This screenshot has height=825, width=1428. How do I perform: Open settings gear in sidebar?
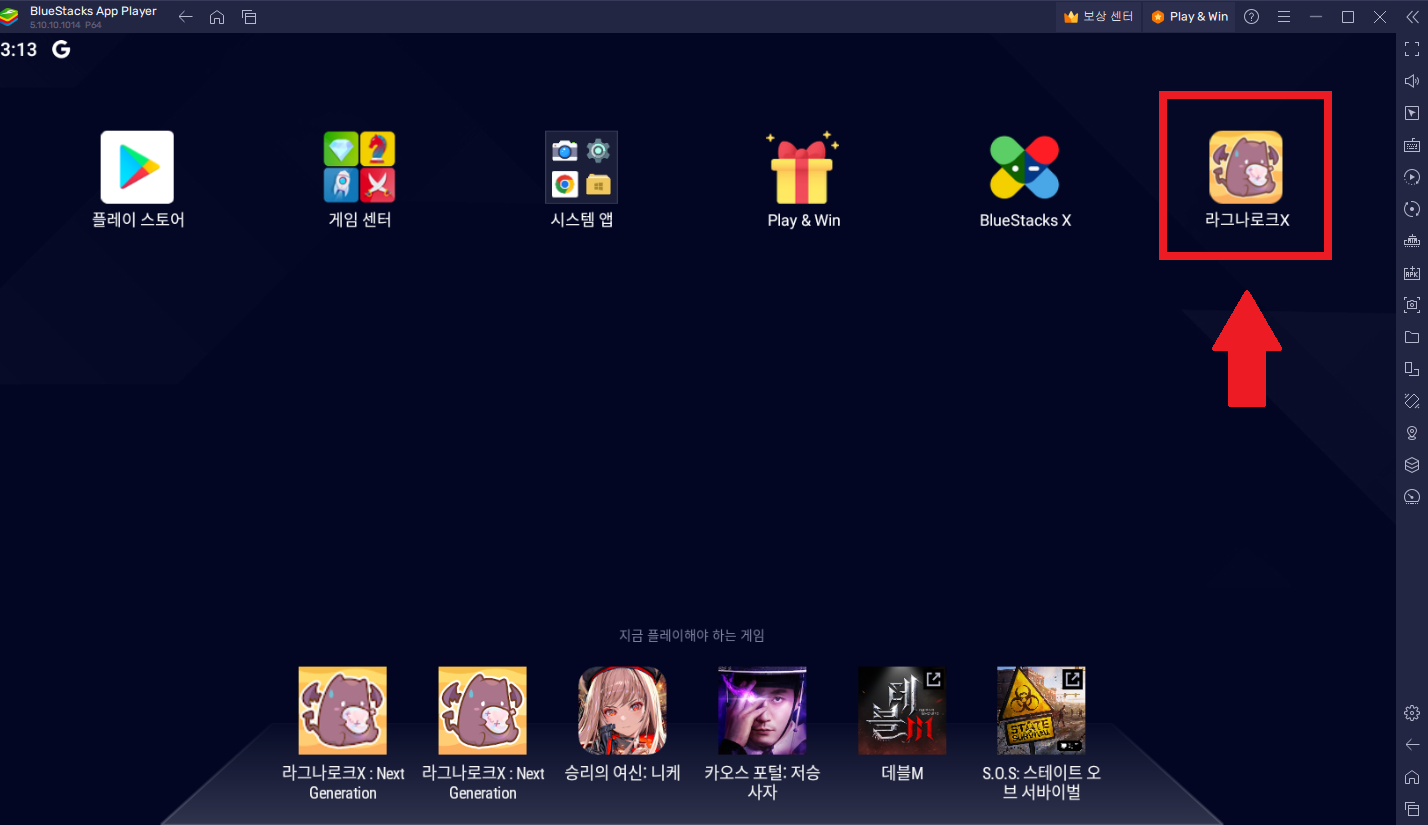(x=1412, y=713)
